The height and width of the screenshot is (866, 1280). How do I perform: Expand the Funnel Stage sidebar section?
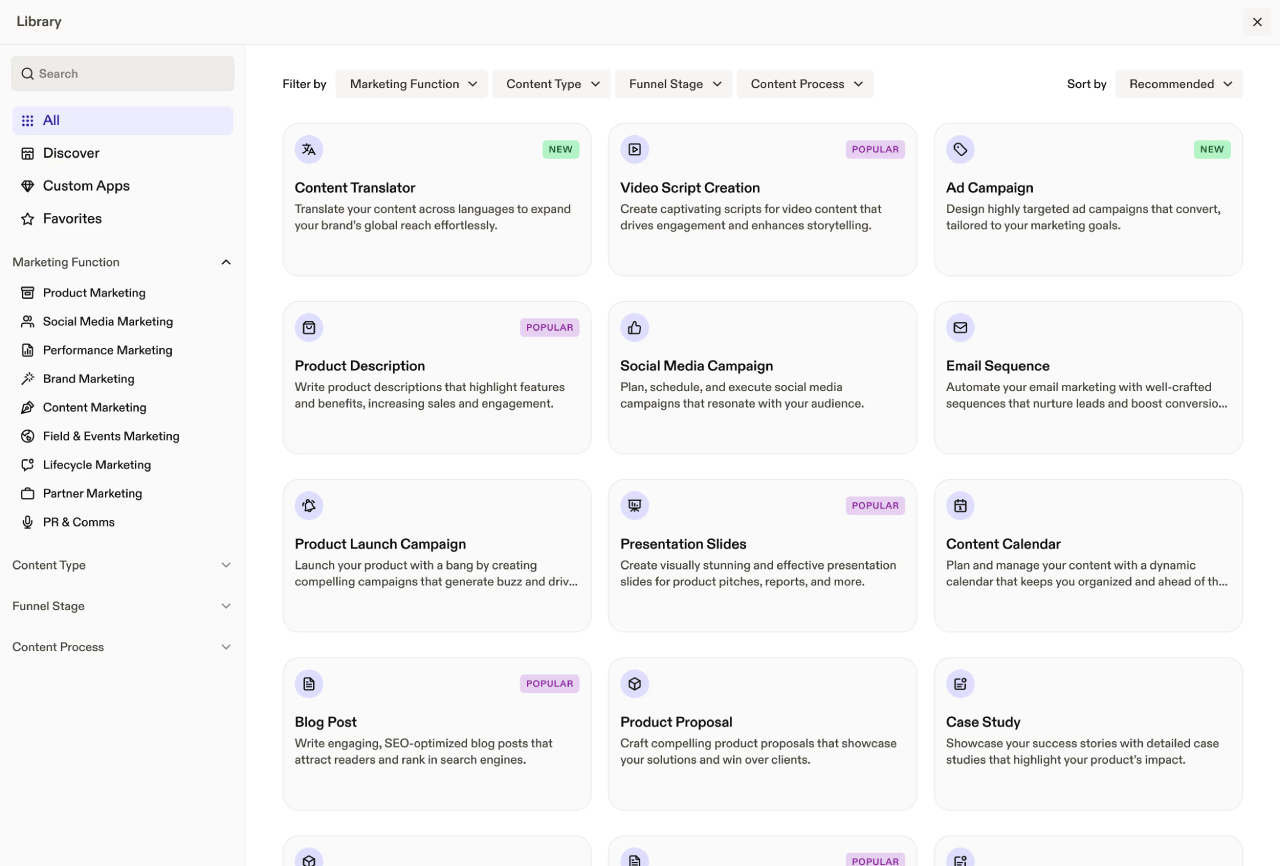(x=122, y=606)
